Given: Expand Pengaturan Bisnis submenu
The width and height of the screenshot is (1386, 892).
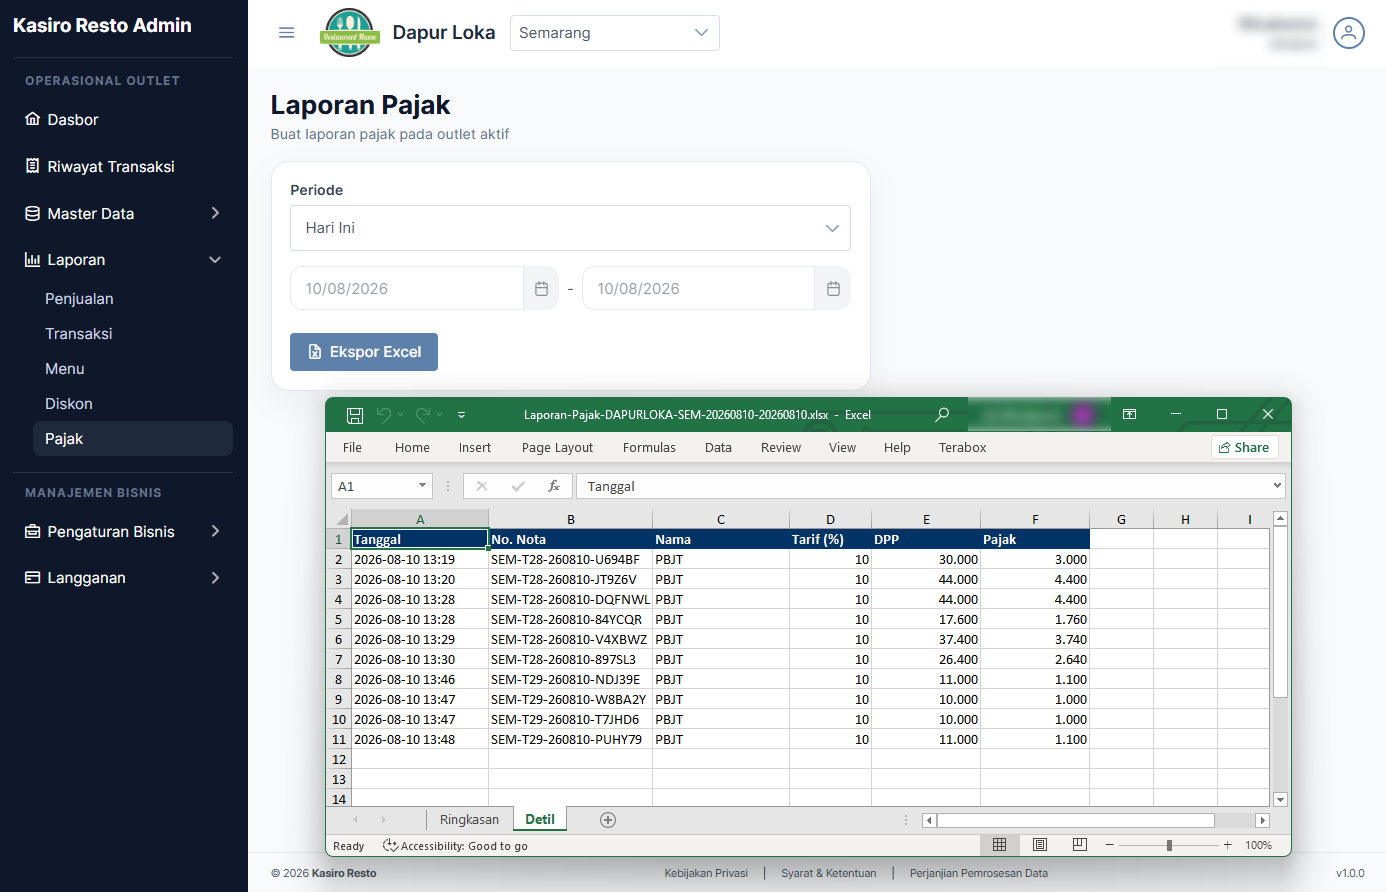Looking at the screenshot, I should tap(123, 532).
